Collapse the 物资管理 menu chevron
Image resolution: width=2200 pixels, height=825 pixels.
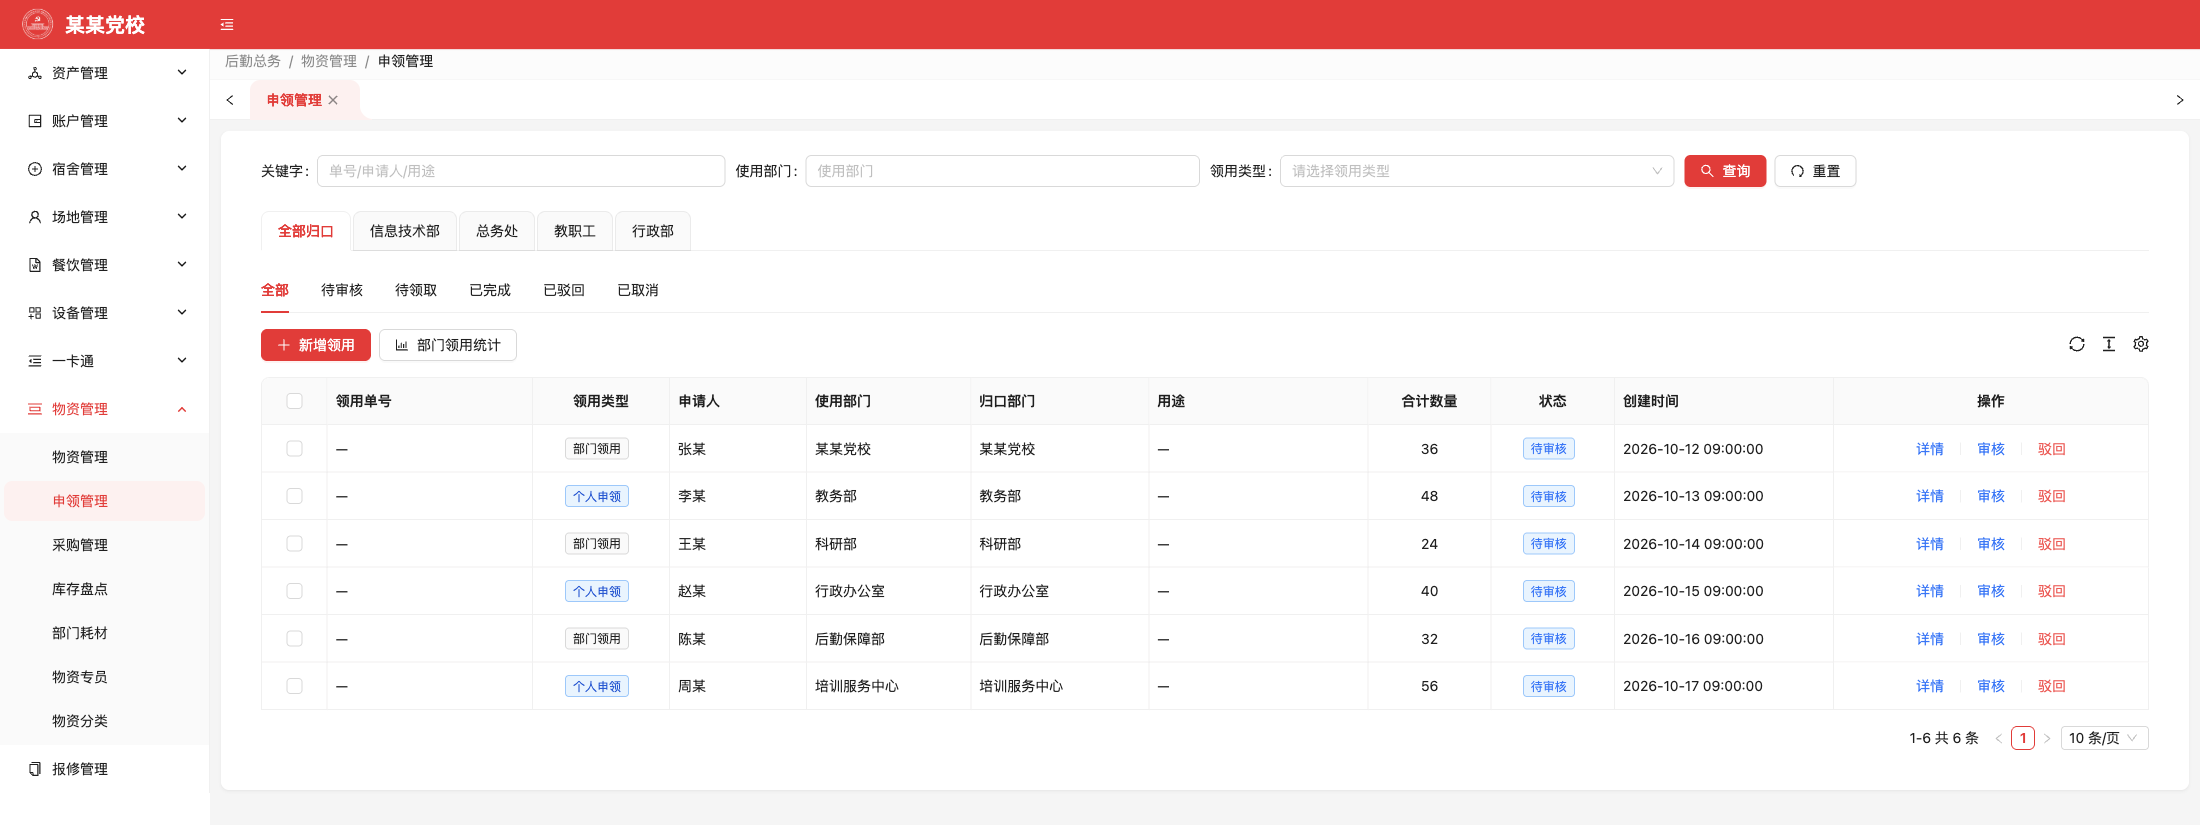click(182, 409)
